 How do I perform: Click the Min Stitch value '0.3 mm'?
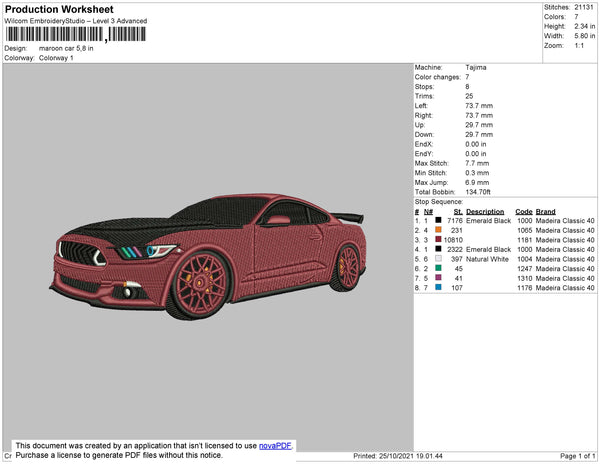click(x=477, y=173)
